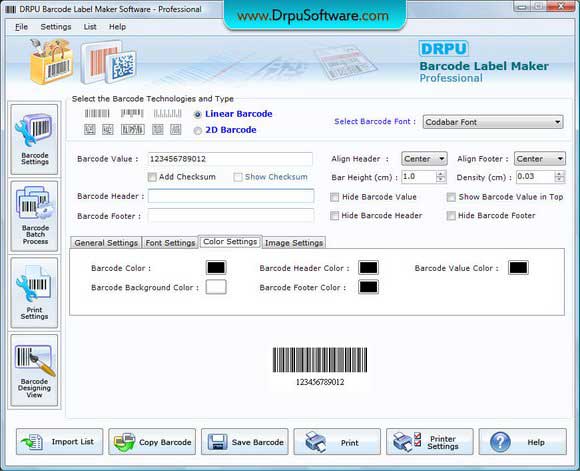
Task: Open Barcode Settings from the sidebar
Action: pyautogui.click(x=34, y=139)
